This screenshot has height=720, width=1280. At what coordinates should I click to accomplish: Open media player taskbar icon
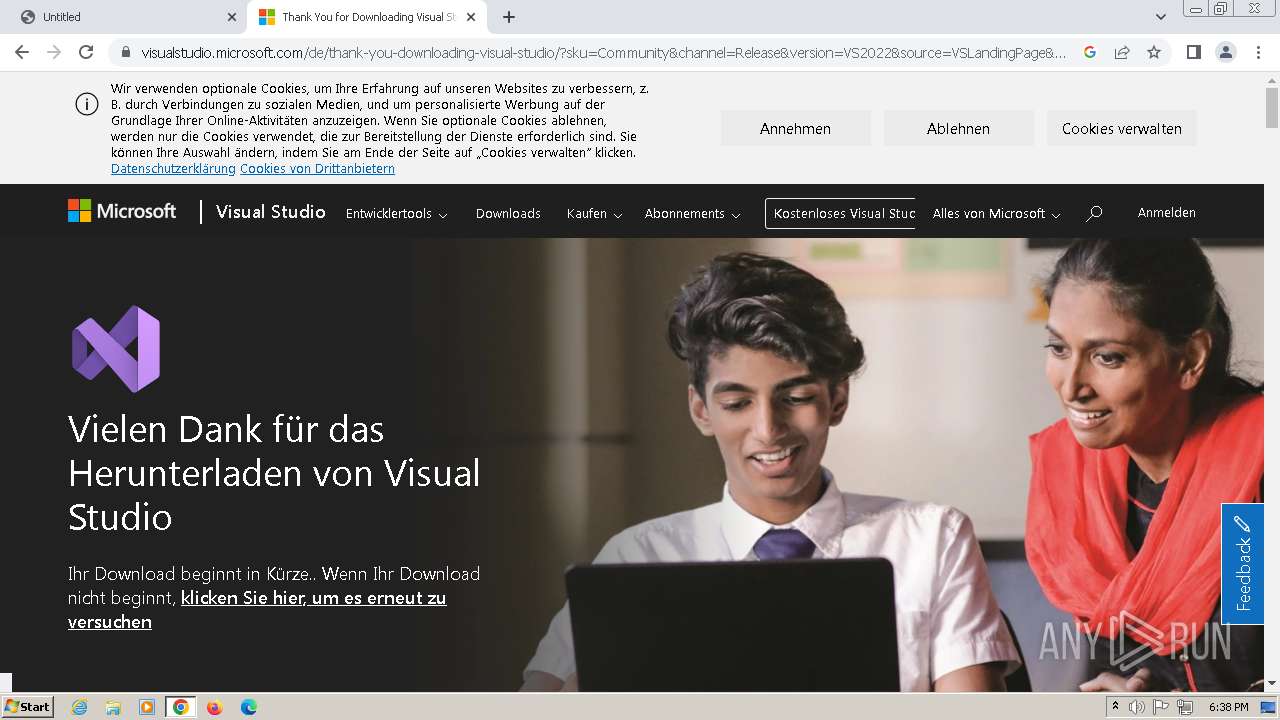point(147,707)
